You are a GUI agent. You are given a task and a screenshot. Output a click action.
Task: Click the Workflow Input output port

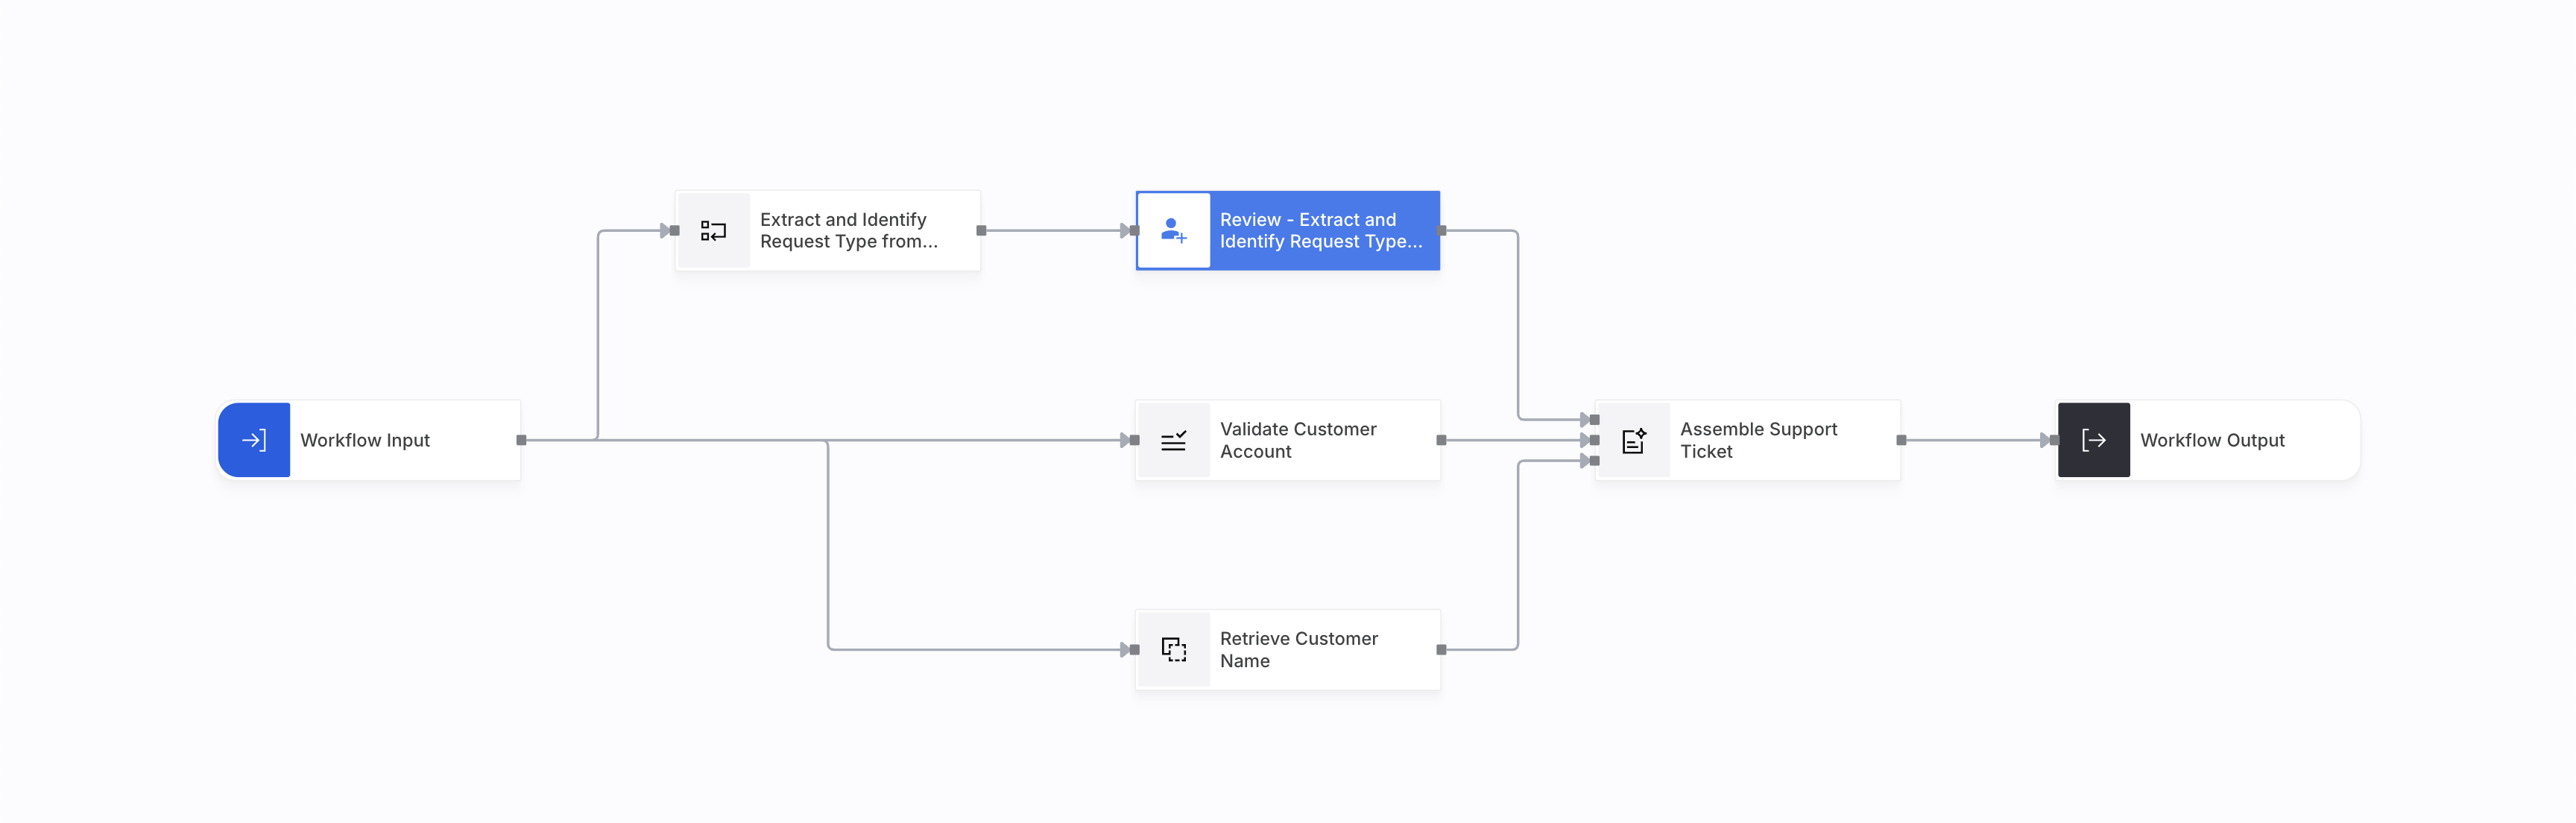[x=521, y=440]
